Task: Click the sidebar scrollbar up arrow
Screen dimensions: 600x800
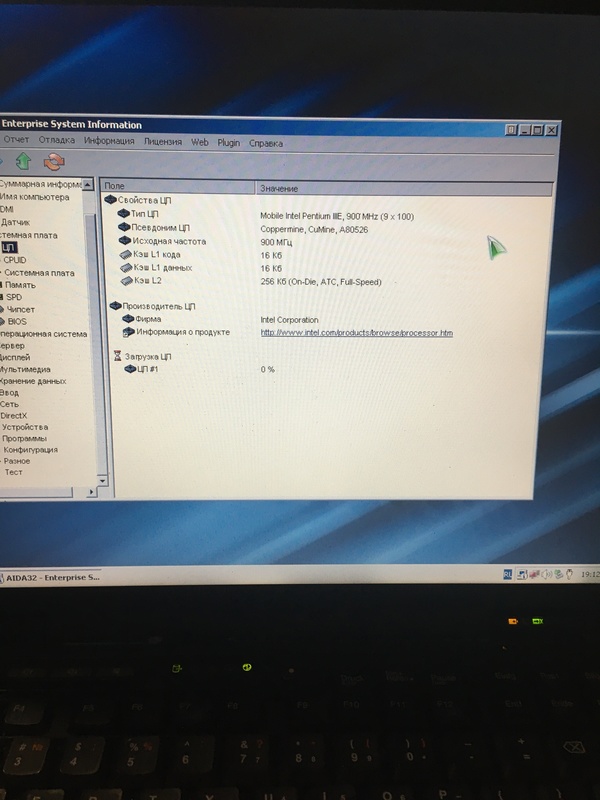Action: click(88, 184)
